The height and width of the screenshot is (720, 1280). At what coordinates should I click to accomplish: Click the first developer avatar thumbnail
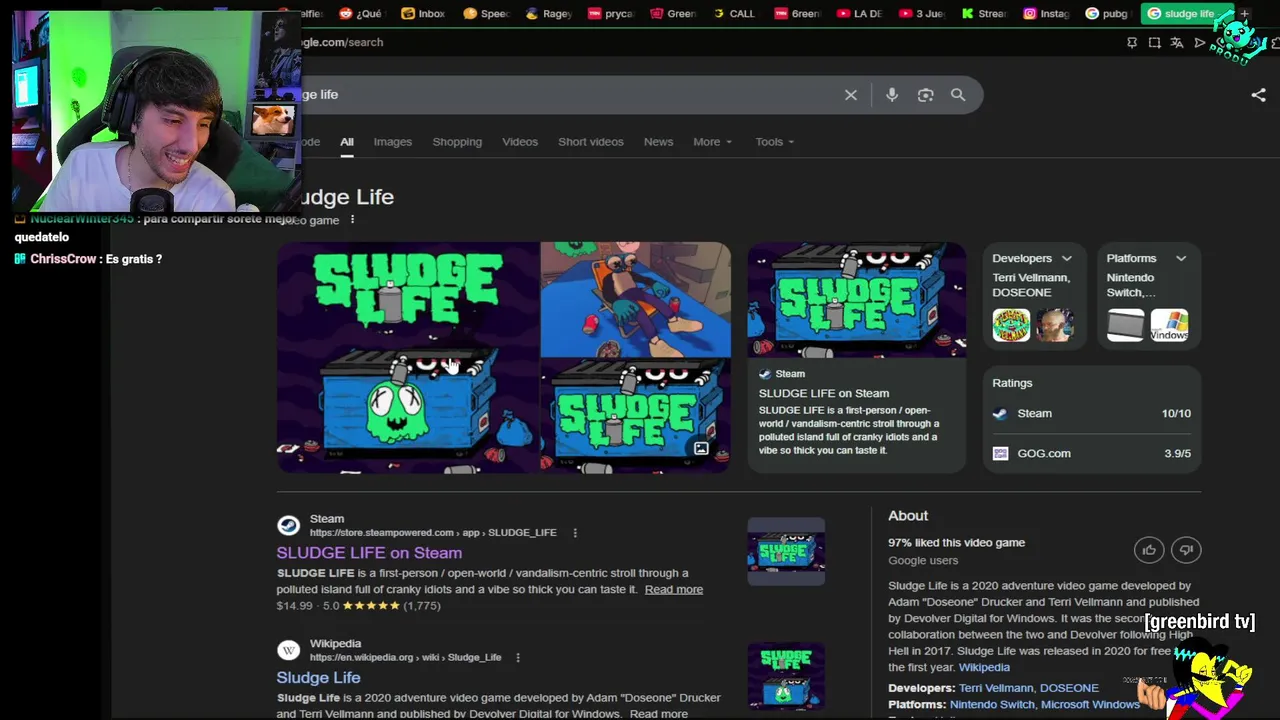pyautogui.click(x=1011, y=325)
